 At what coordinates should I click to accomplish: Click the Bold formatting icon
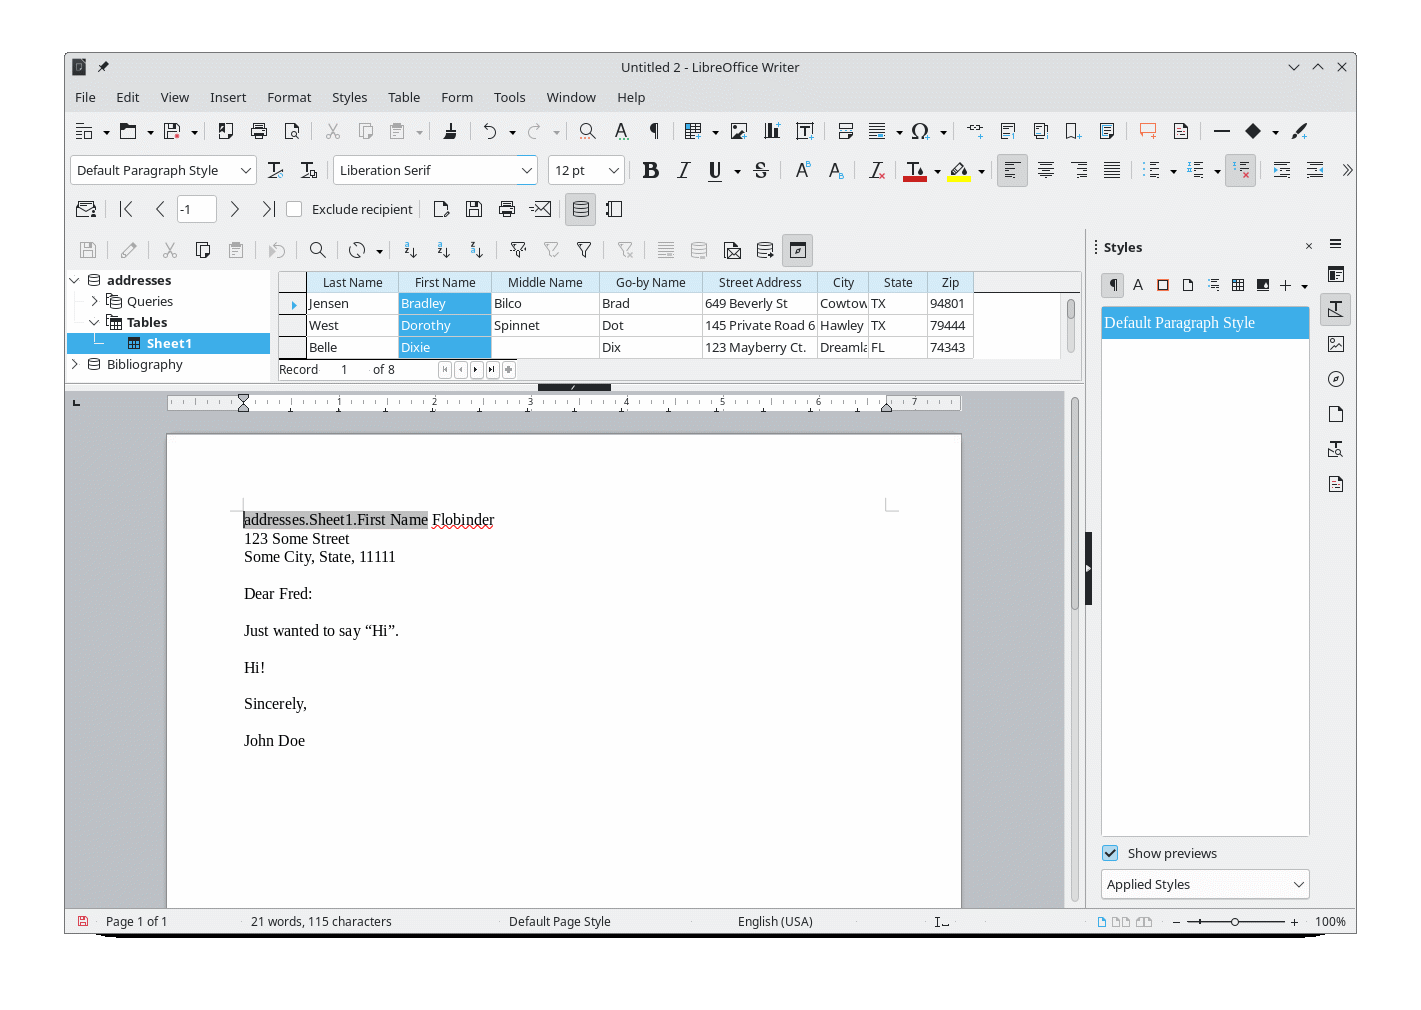point(650,171)
